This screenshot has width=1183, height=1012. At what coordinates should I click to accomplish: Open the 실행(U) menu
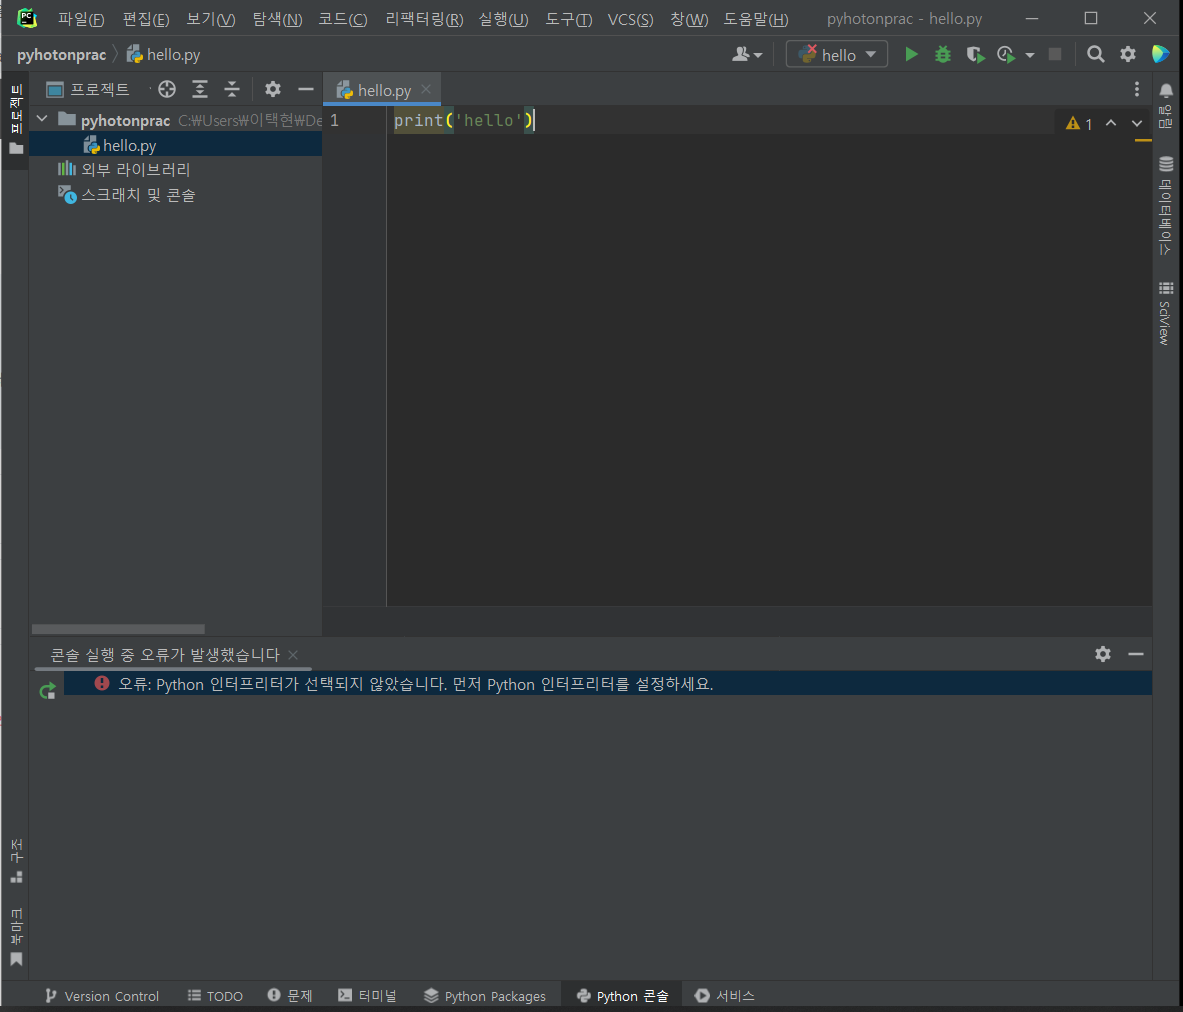click(x=503, y=19)
